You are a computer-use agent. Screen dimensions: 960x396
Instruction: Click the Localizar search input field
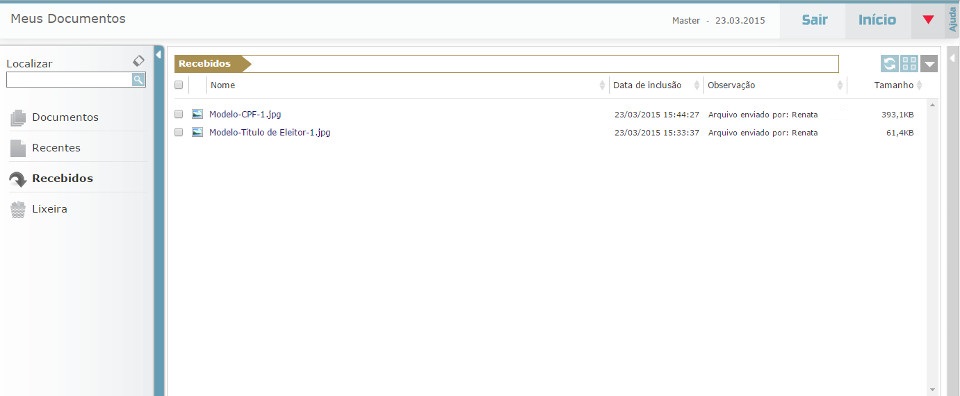point(69,80)
